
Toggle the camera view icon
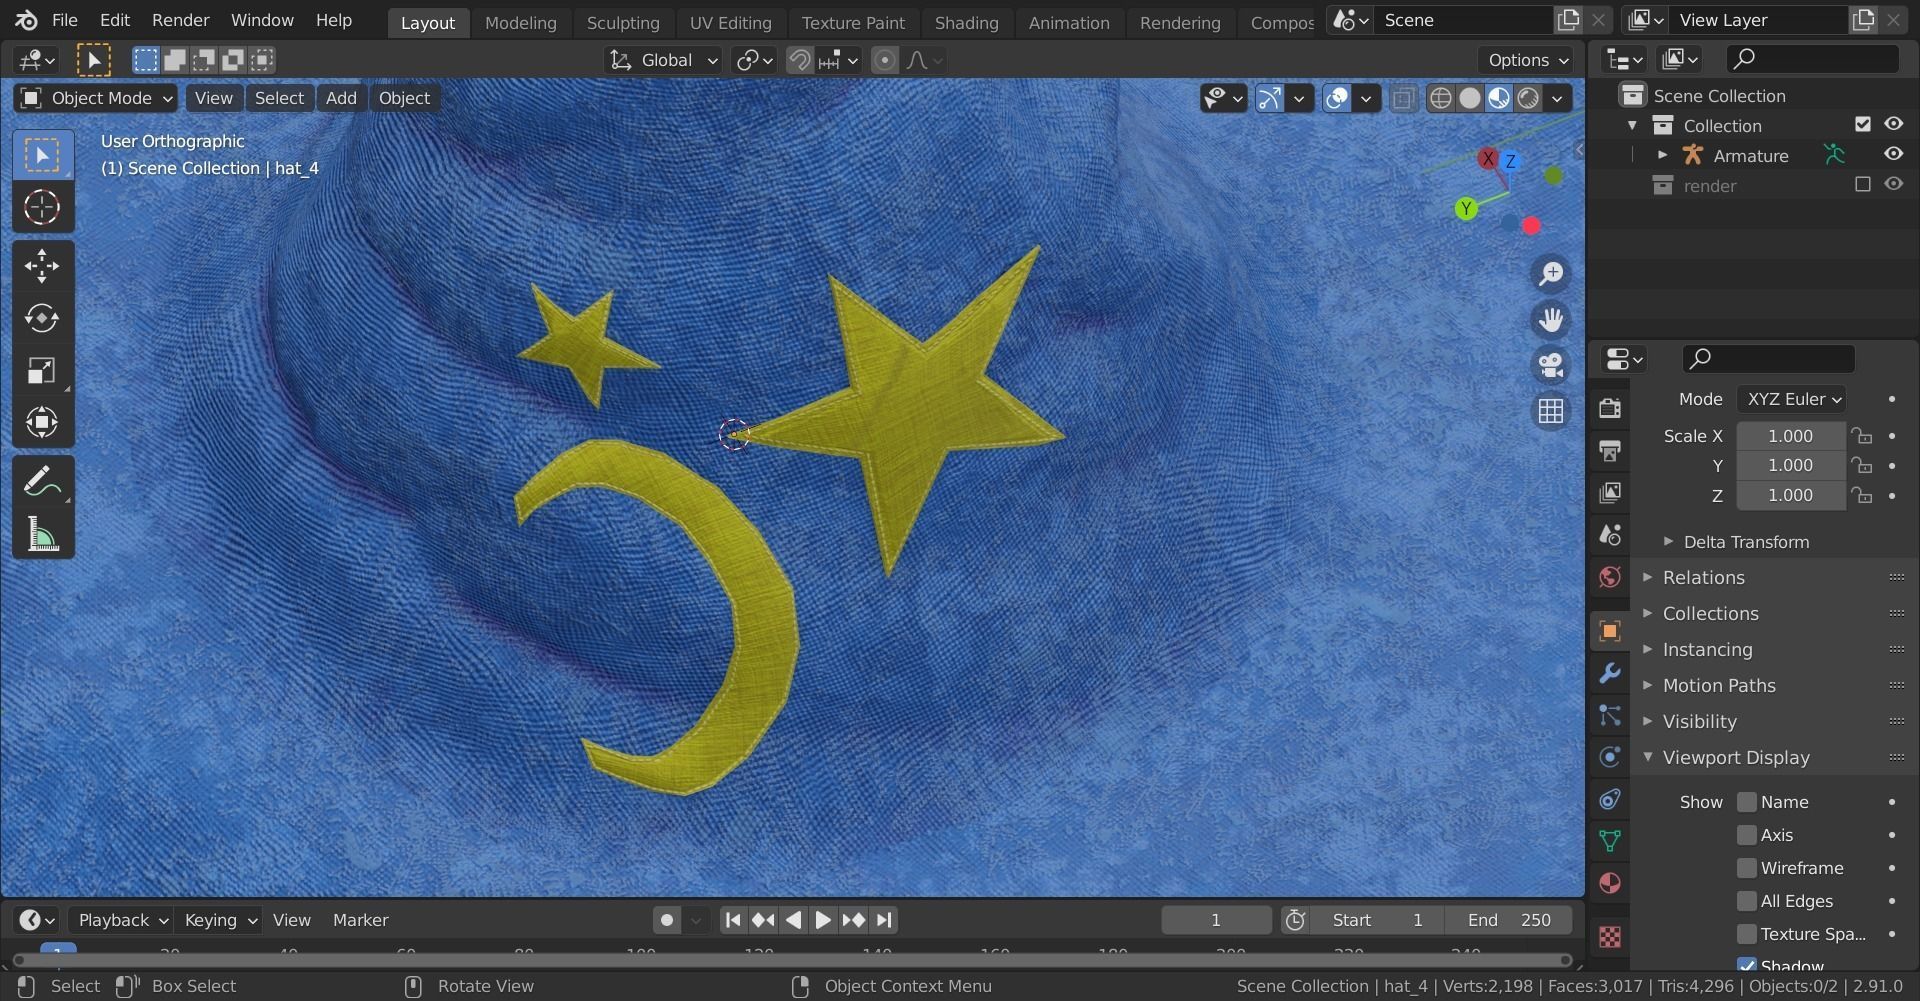click(1551, 365)
